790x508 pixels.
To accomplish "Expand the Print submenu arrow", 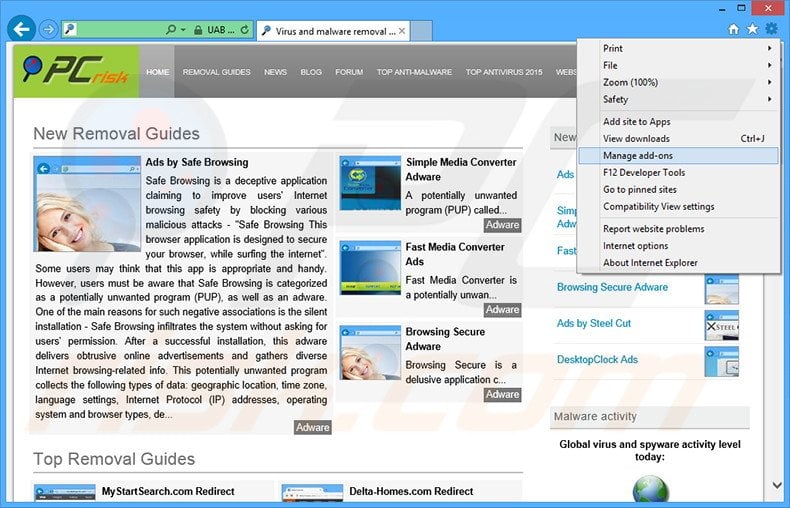I will (x=769, y=48).
